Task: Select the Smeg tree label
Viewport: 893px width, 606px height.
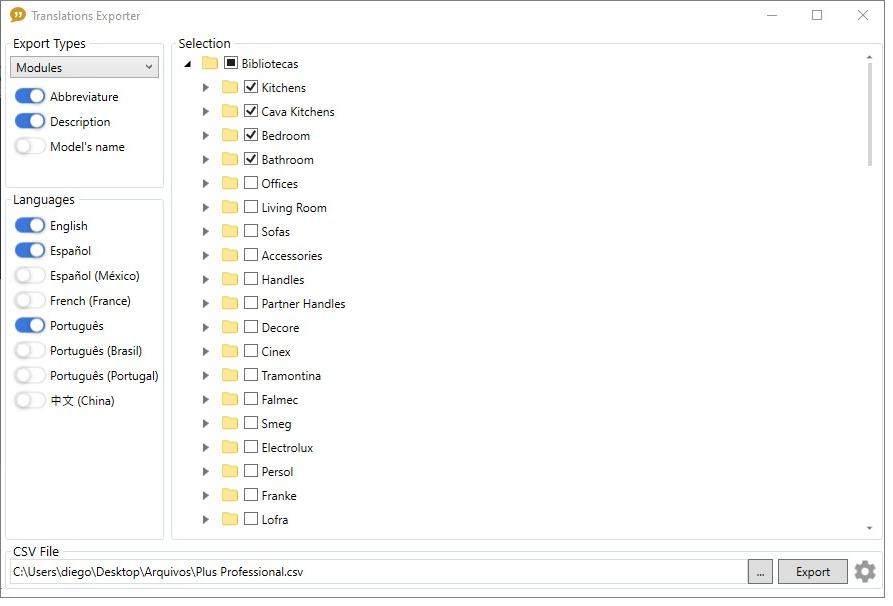Action: click(x=278, y=425)
